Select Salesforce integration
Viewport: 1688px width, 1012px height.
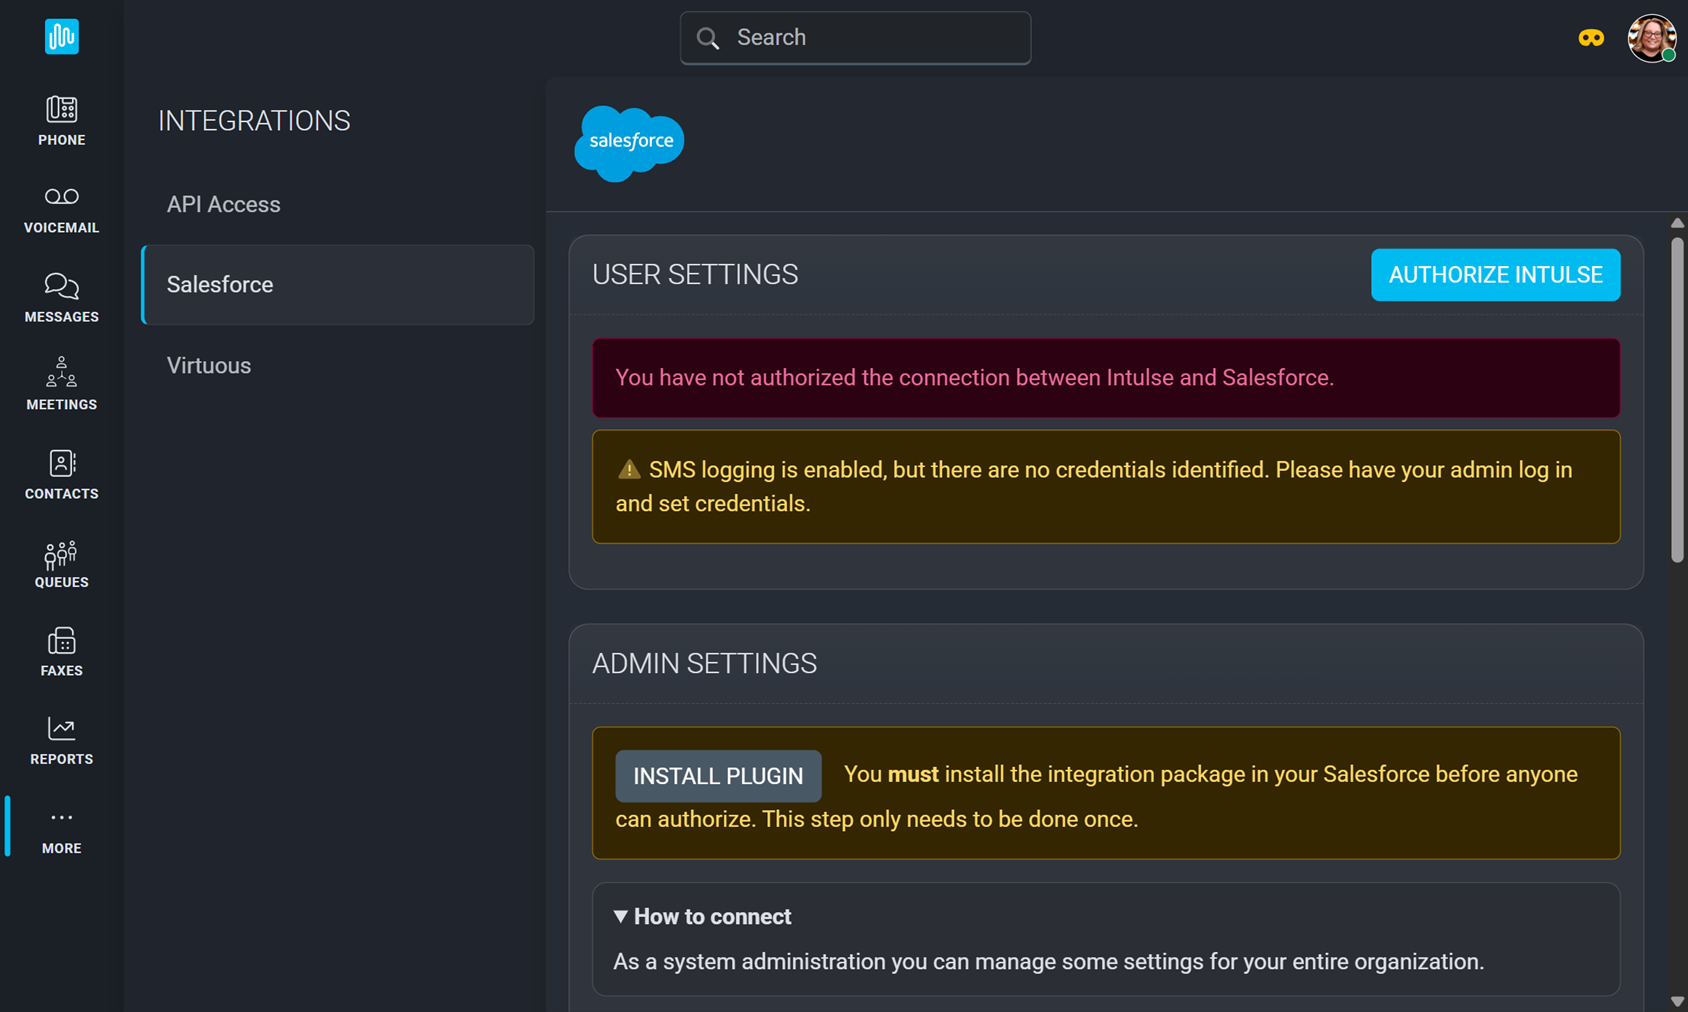[x=338, y=285]
